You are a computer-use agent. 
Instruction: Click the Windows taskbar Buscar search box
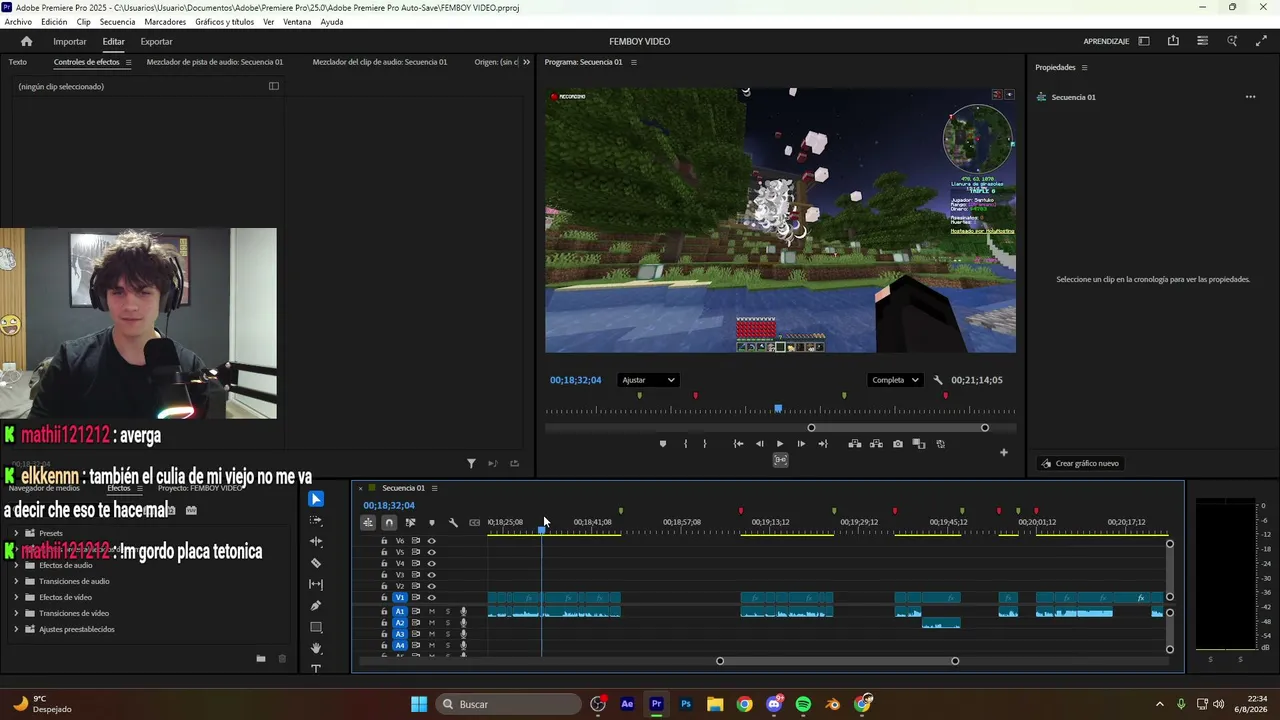(507, 704)
